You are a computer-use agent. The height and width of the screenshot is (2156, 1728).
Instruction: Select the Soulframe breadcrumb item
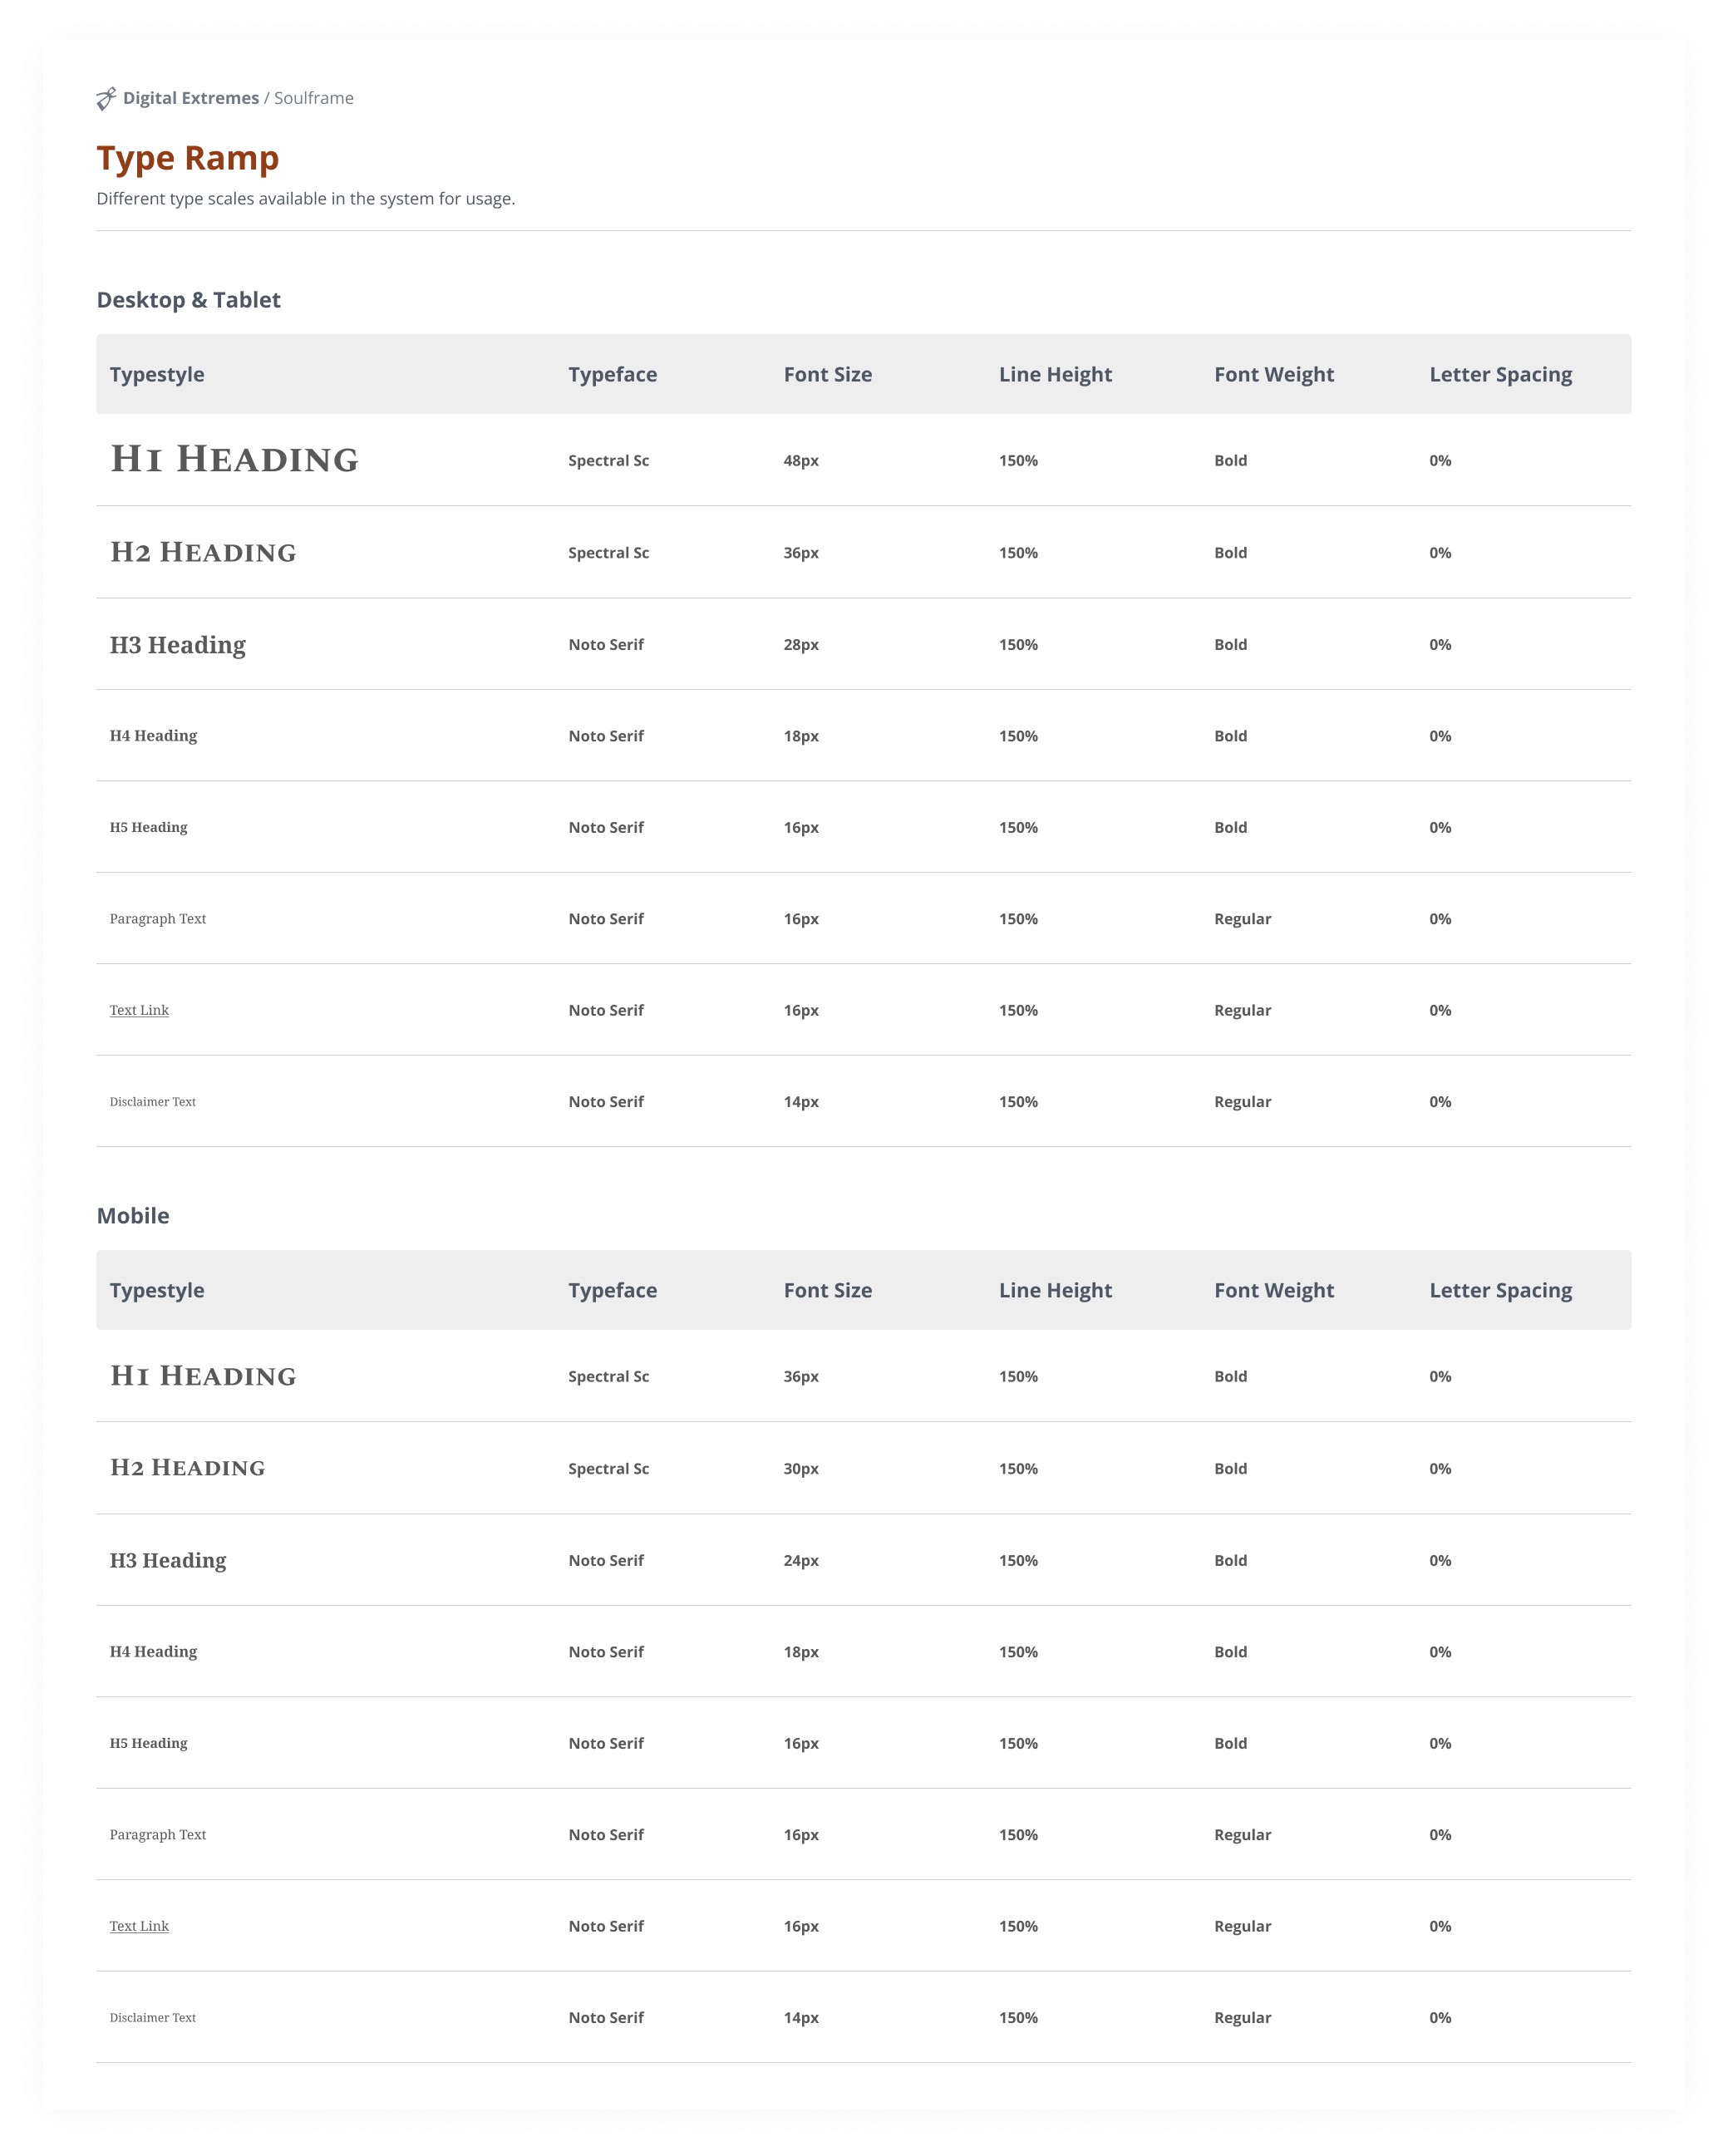point(314,98)
